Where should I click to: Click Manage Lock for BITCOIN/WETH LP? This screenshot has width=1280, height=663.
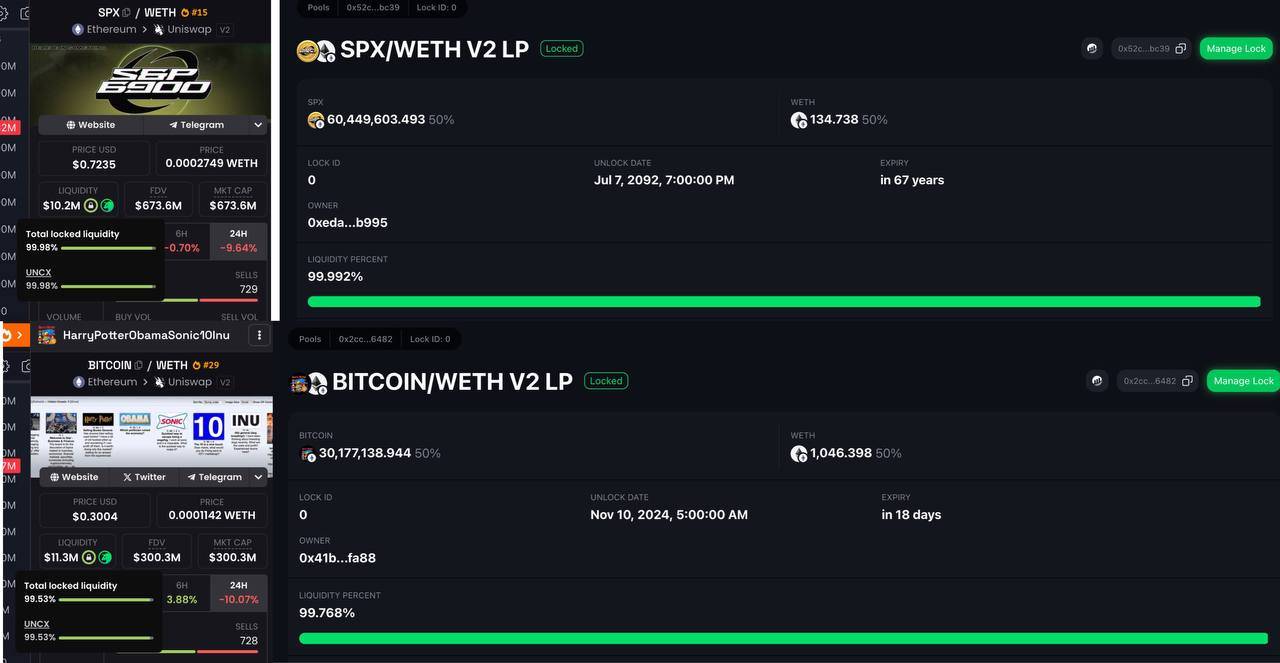point(1243,381)
